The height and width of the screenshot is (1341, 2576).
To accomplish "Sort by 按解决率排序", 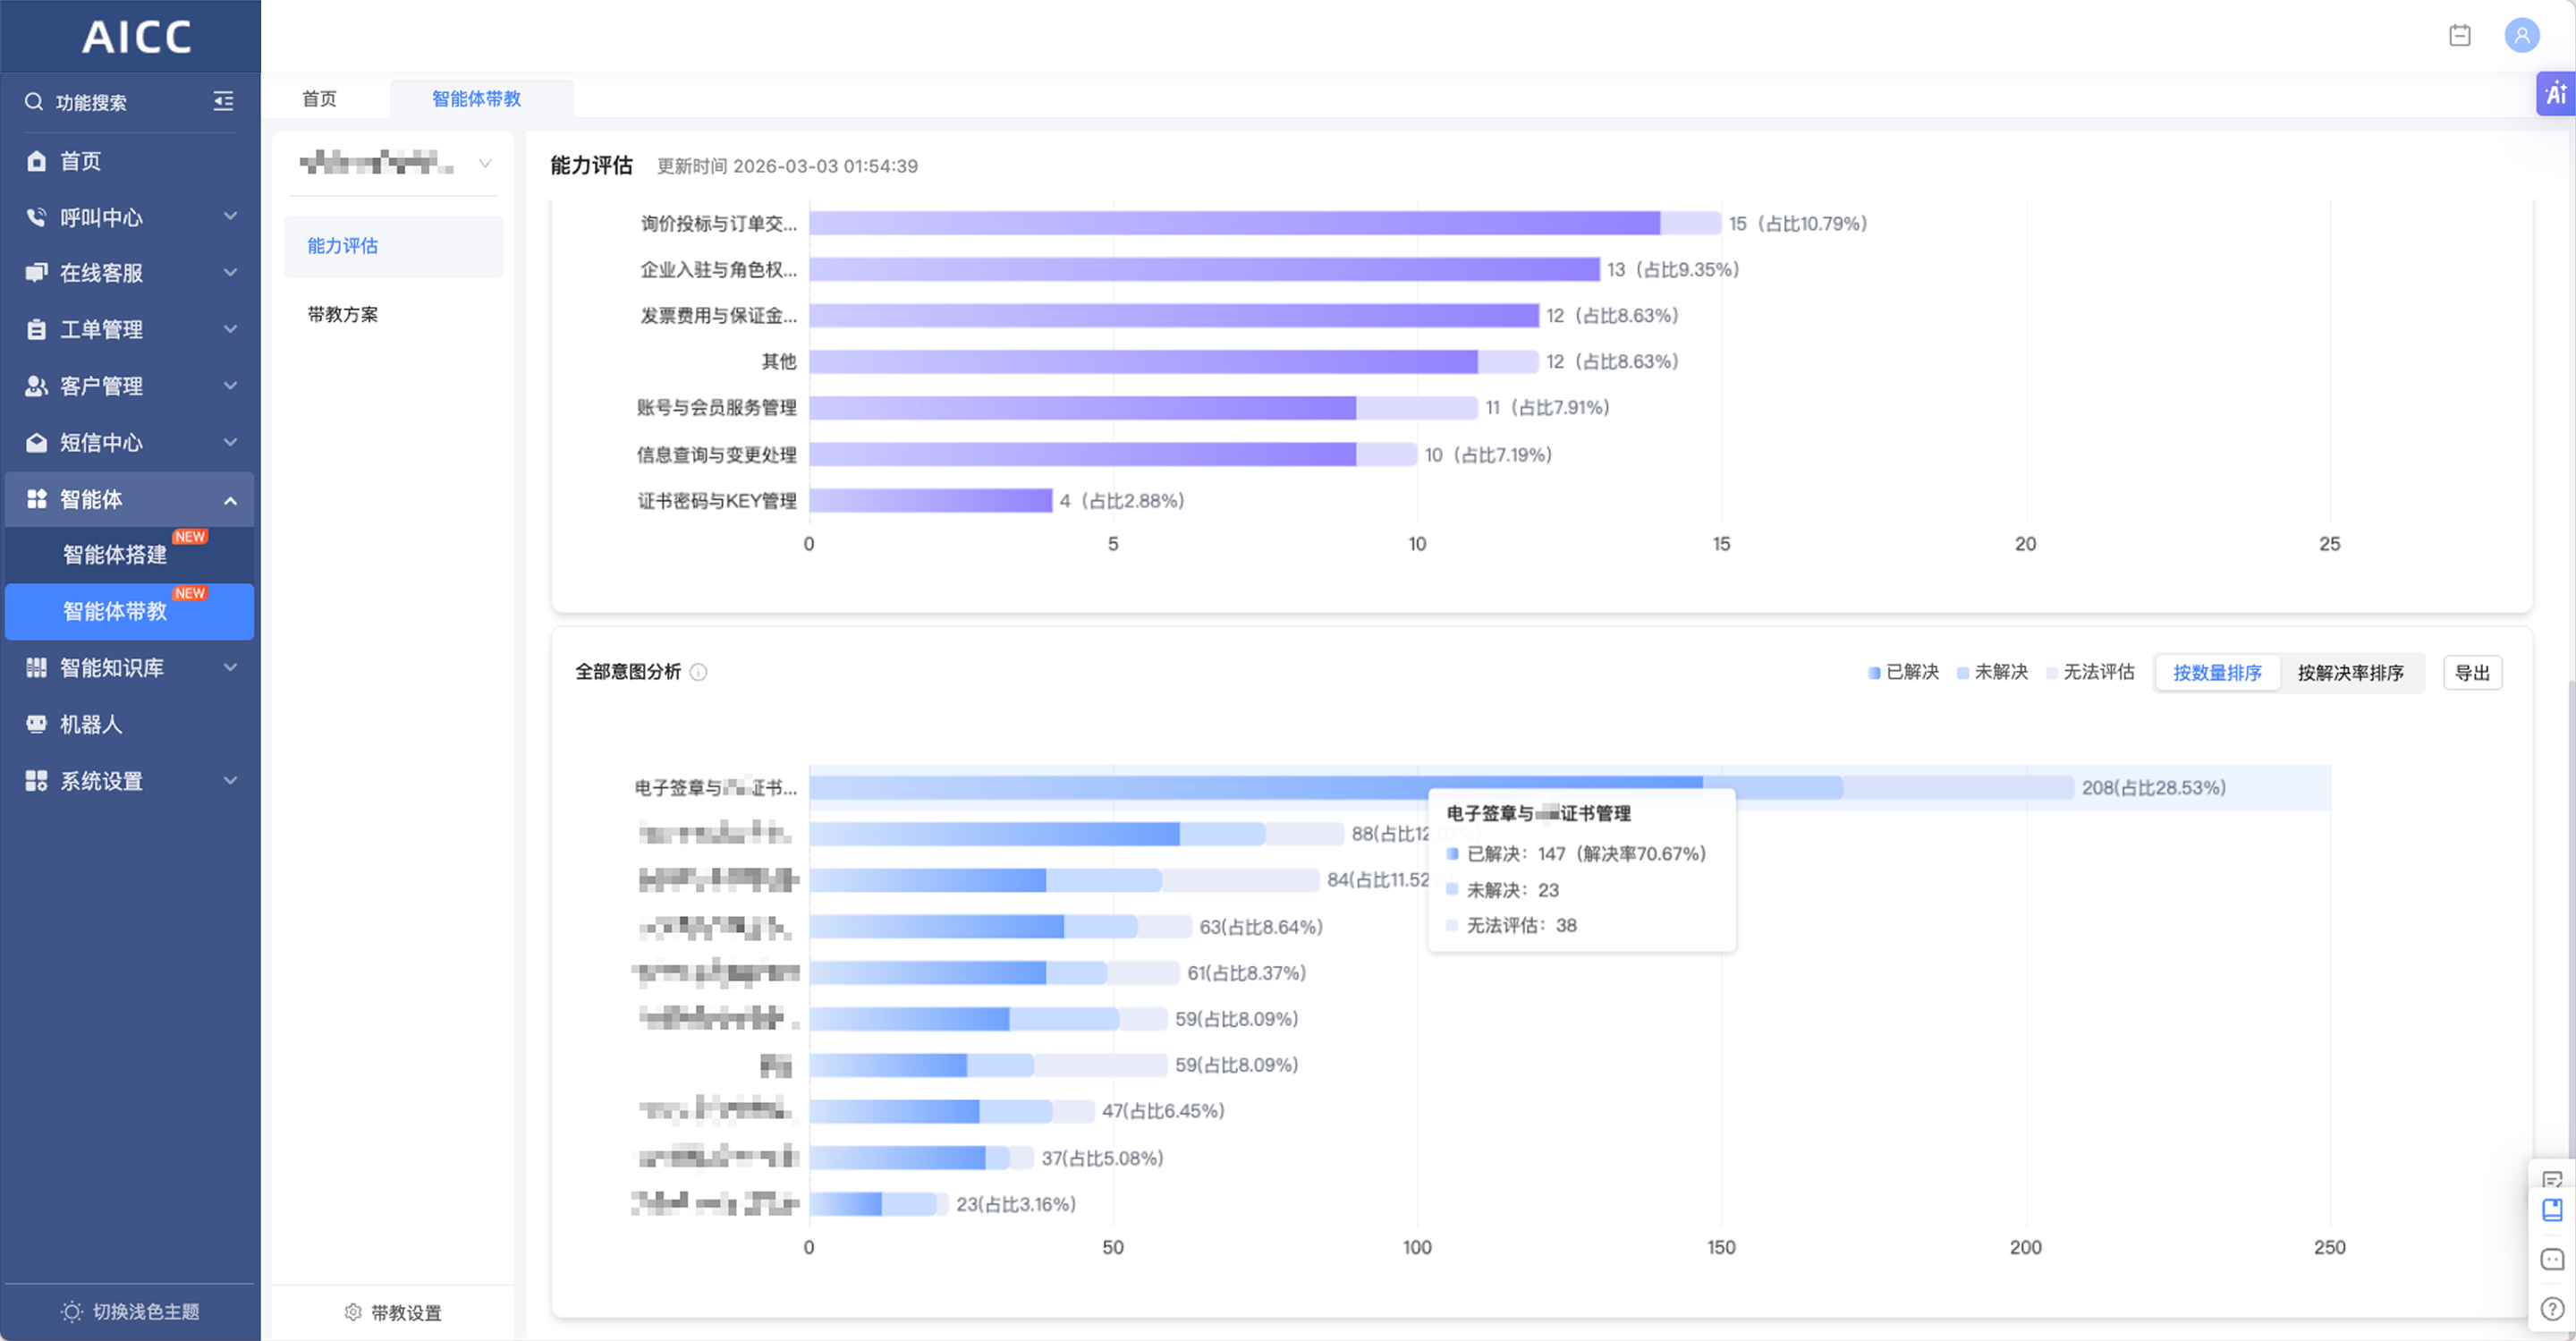I will (x=2349, y=673).
